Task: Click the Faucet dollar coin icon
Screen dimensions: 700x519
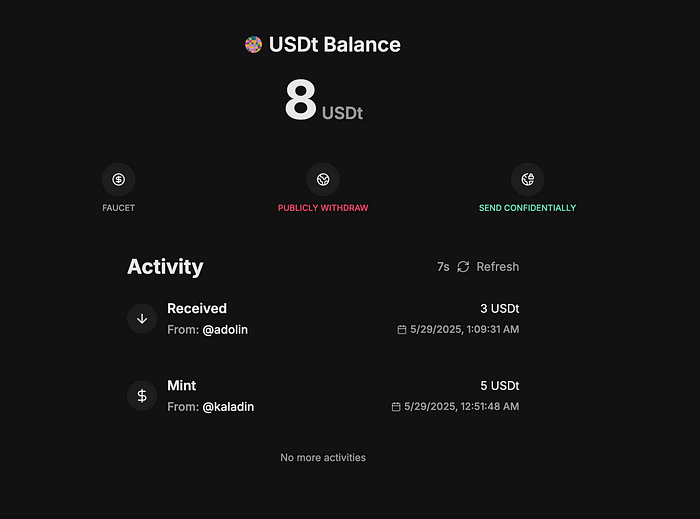Action: click(x=118, y=179)
